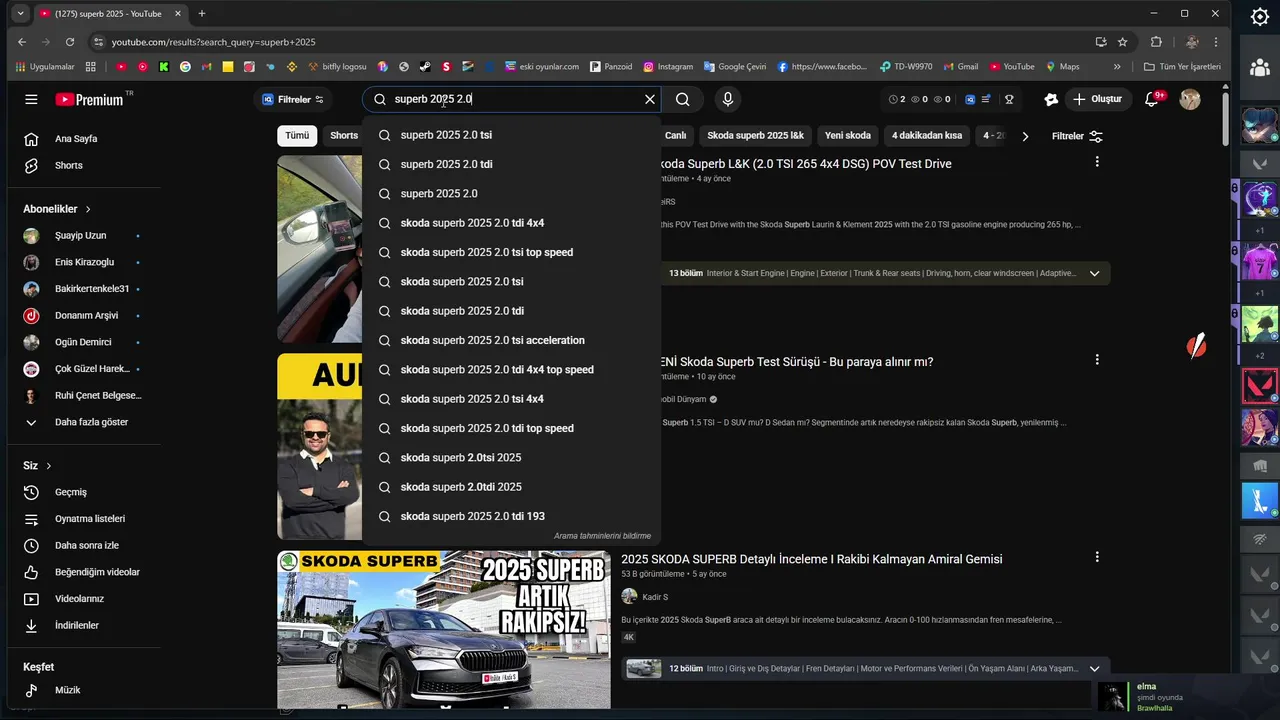Choose suggestion superb 2025 2.0 tdi
The width and height of the screenshot is (1280, 720).
coord(511,164)
